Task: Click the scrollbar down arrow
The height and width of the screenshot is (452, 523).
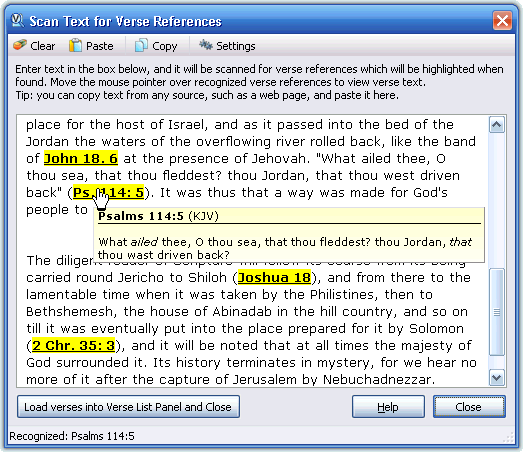Action: point(497,378)
